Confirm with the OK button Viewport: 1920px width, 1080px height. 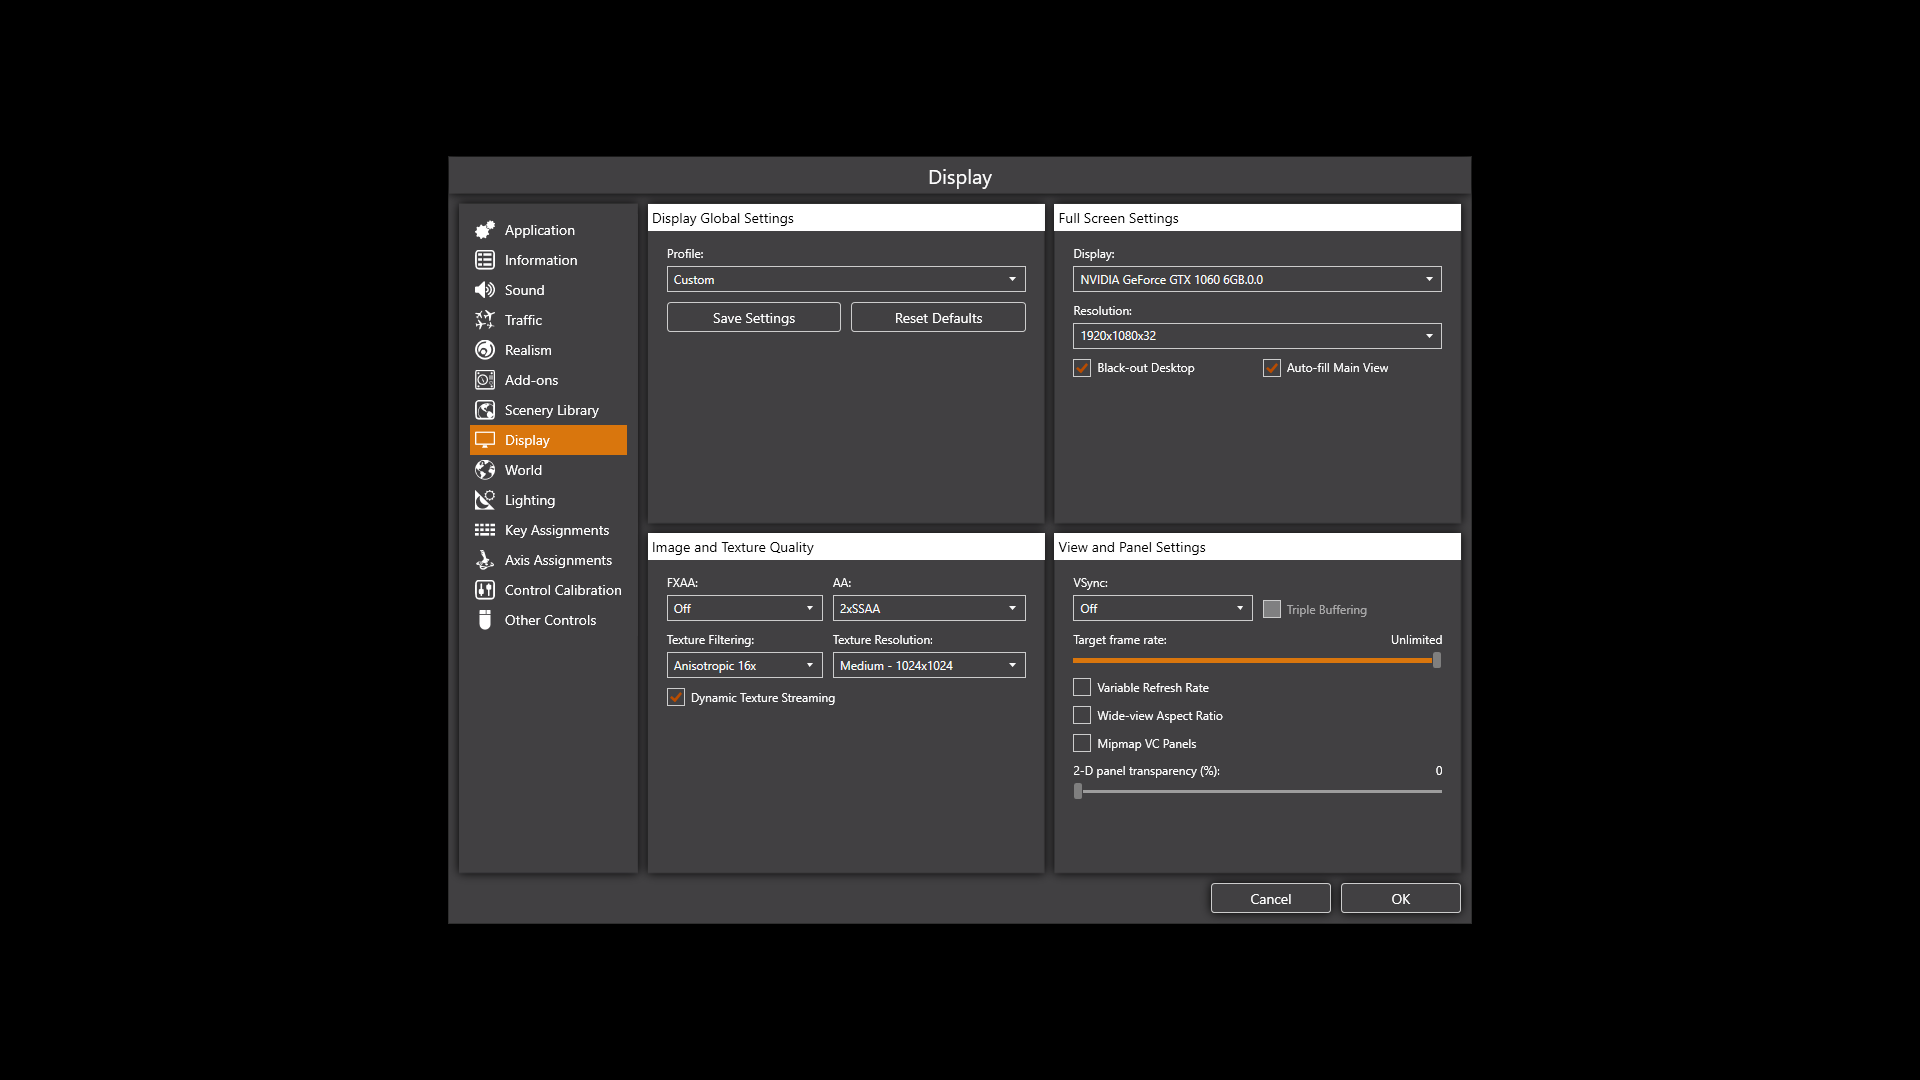click(x=1401, y=898)
